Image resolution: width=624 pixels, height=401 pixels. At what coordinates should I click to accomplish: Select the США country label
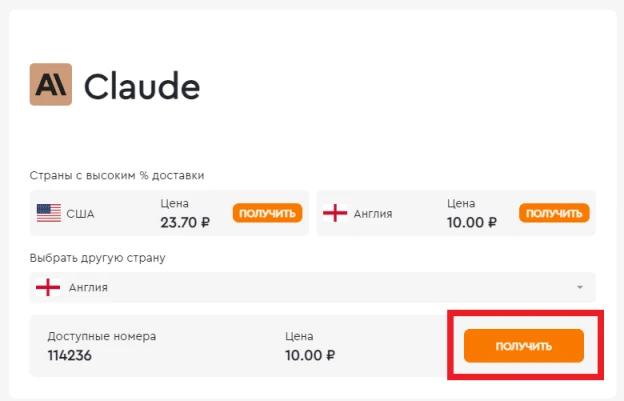[x=80, y=214]
